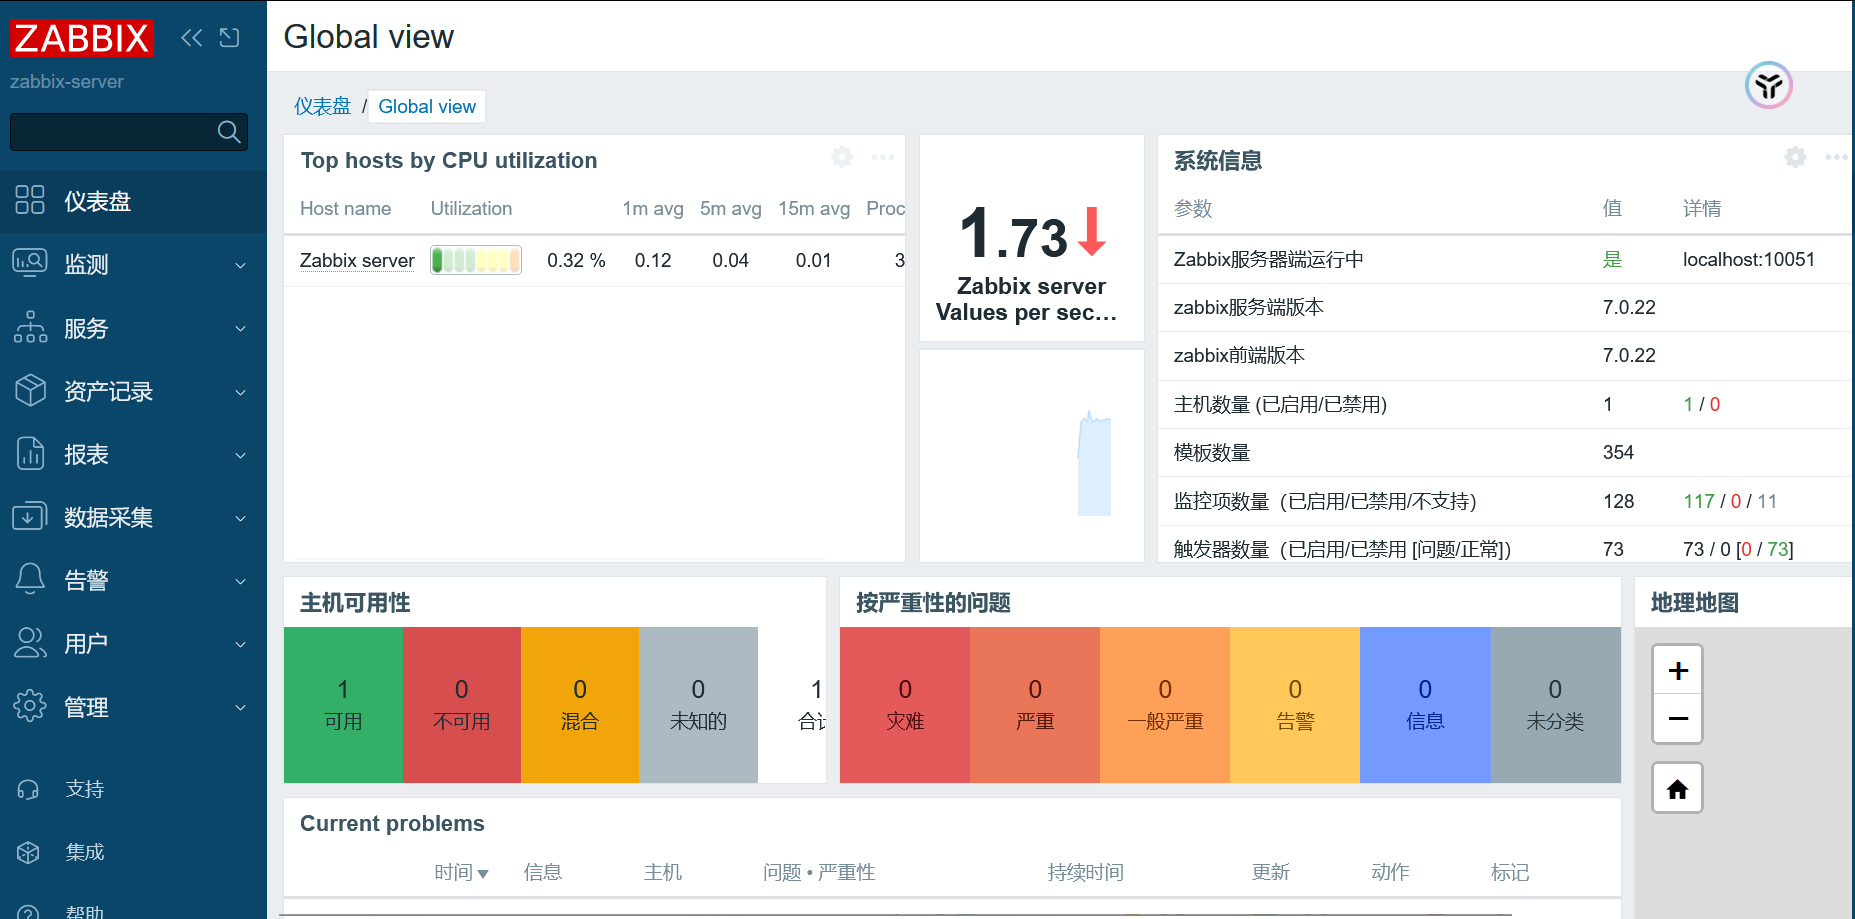The height and width of the screenshot is (919, 1855).
Task: Click the mini graph widget
Action: 1032,456
